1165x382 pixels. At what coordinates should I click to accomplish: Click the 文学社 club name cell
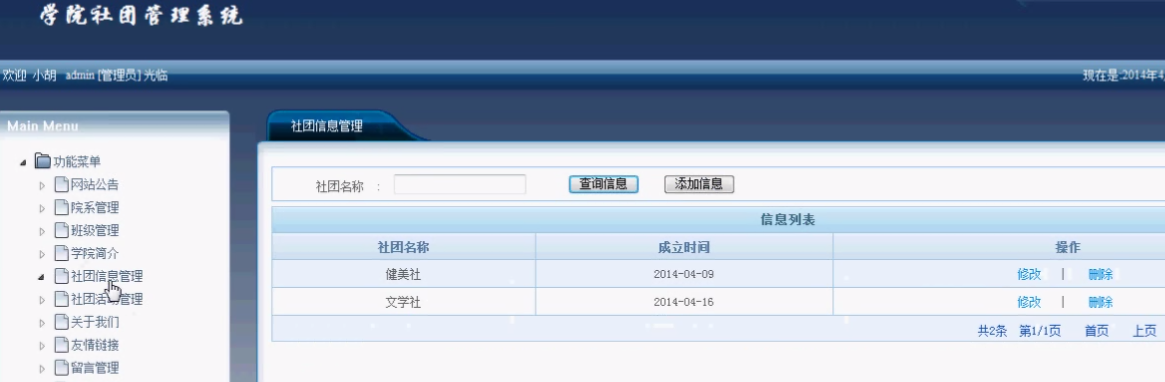click(403, 302)
